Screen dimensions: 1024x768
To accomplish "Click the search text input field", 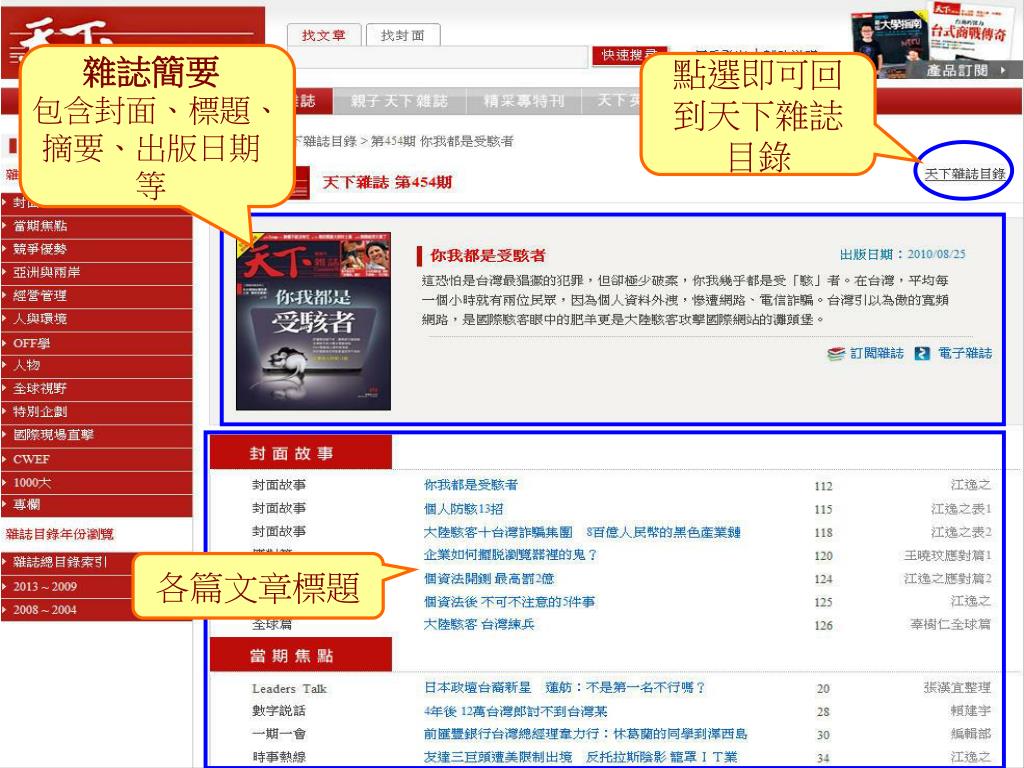I will [438, 57].
